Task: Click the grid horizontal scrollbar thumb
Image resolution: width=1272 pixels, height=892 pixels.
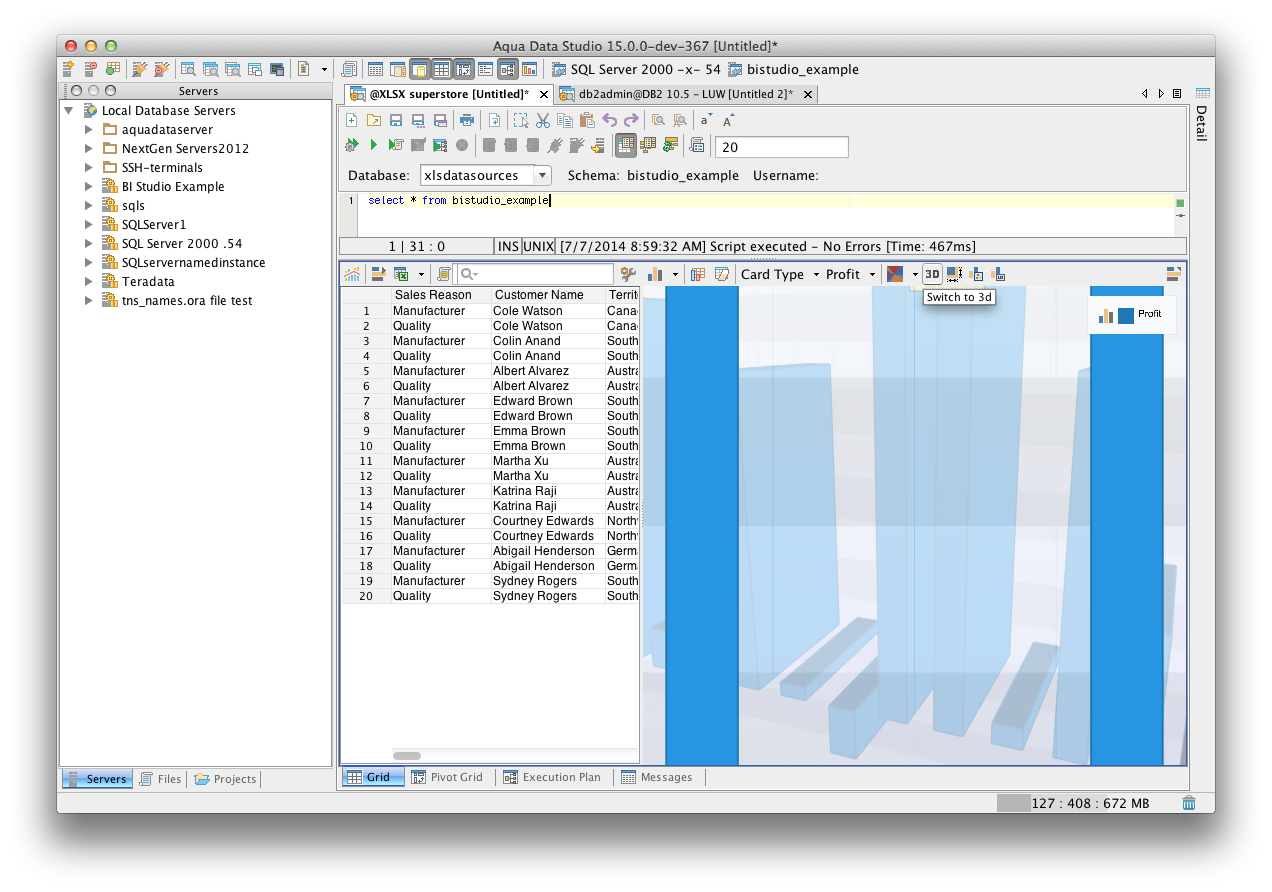Action: pyautogui.click(x=406, y=756)
